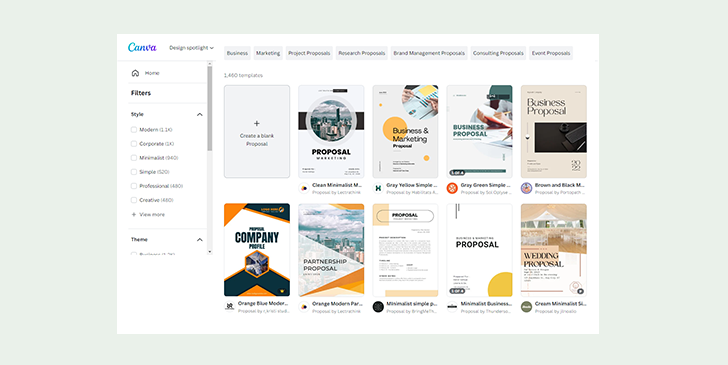The height and width of the screenshot is (365, 728).
Task: Collapse the Style filter section
Action: point(200,114)
